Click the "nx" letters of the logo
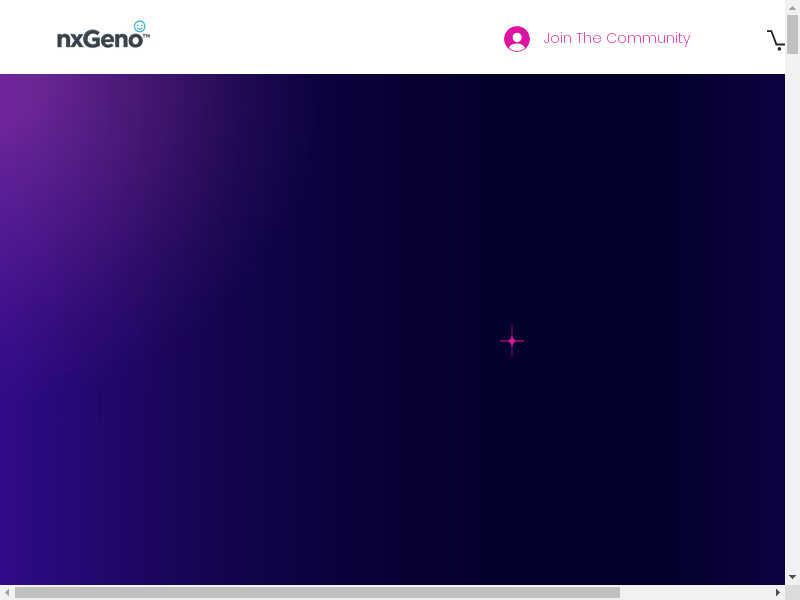 69,40
